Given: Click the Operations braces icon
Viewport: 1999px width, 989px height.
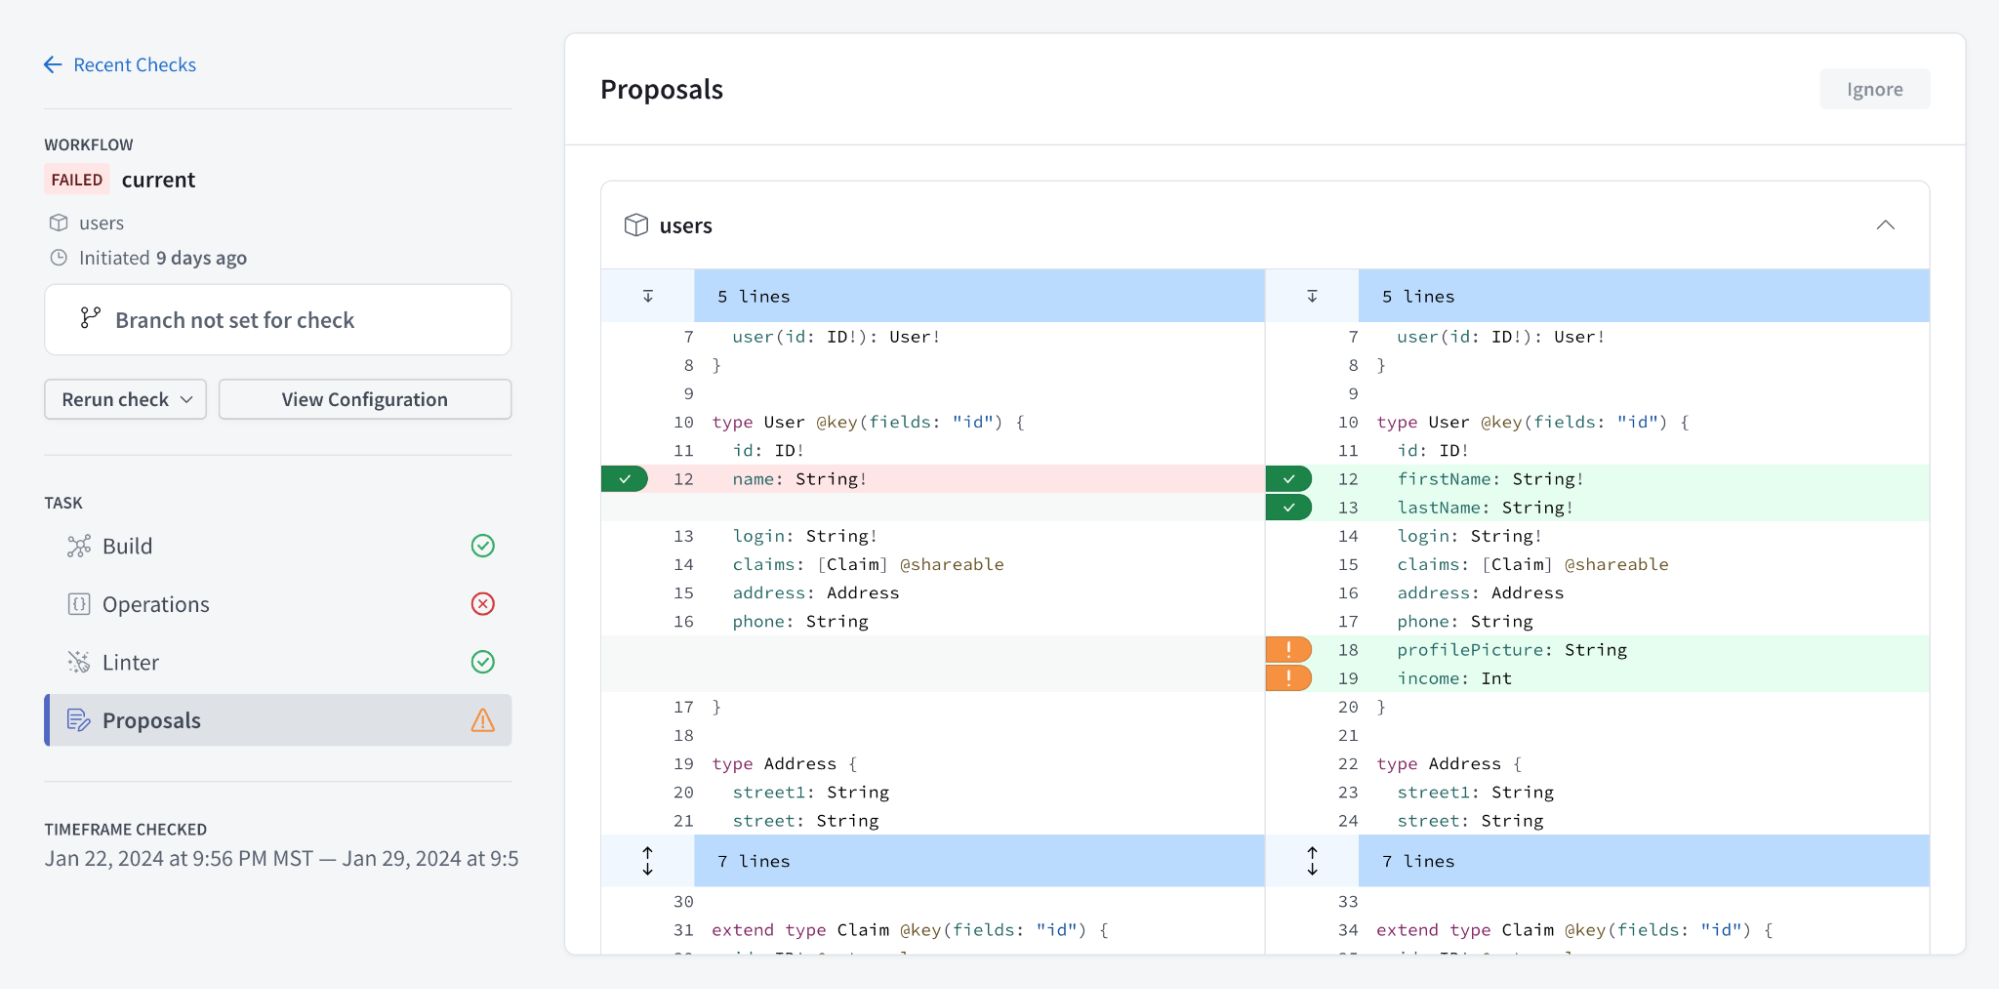Looking at the screenshot, I should (79, 604).
